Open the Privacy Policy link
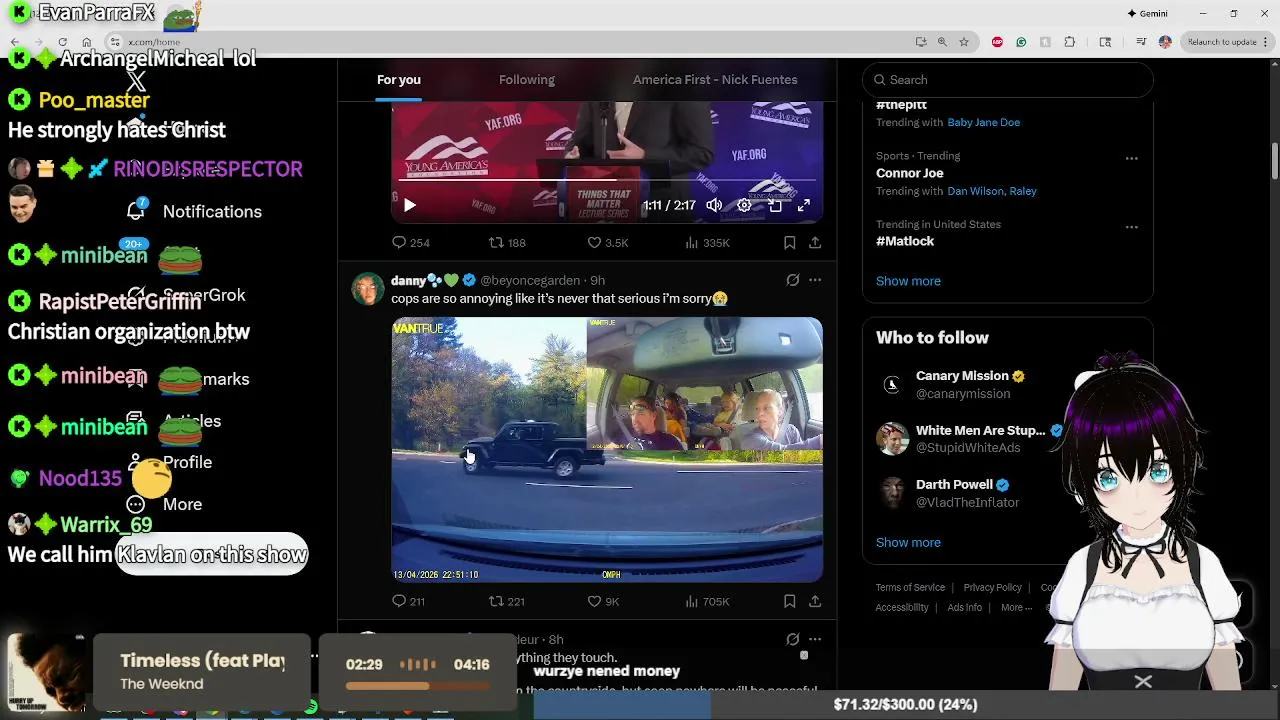 [x=992, y=588]
